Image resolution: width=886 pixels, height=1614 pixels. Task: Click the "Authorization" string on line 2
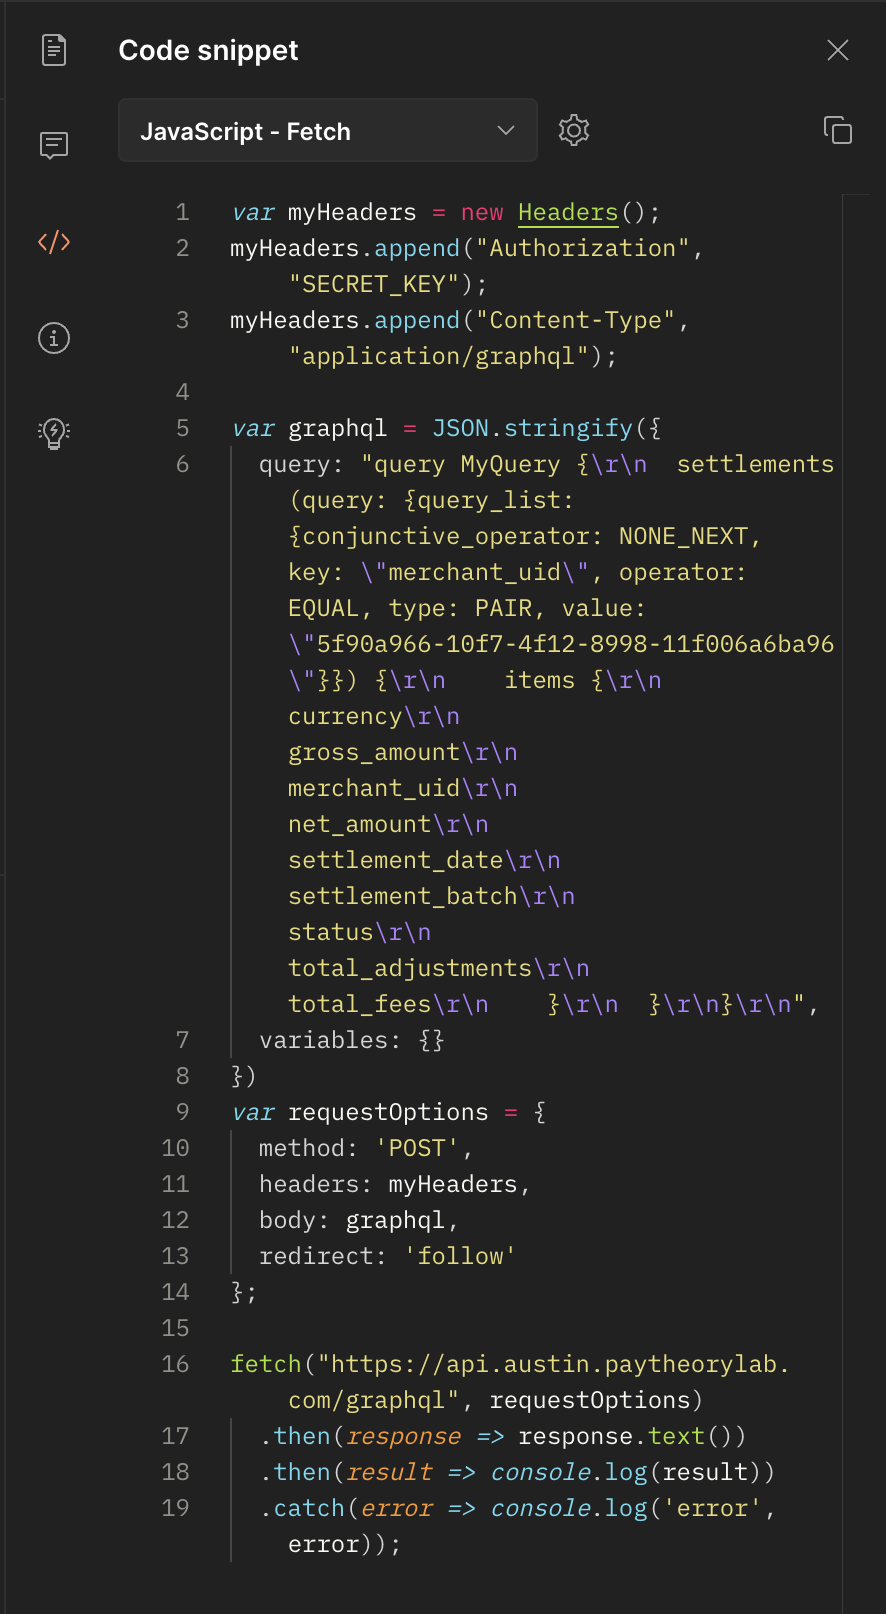tap(582, 248)
